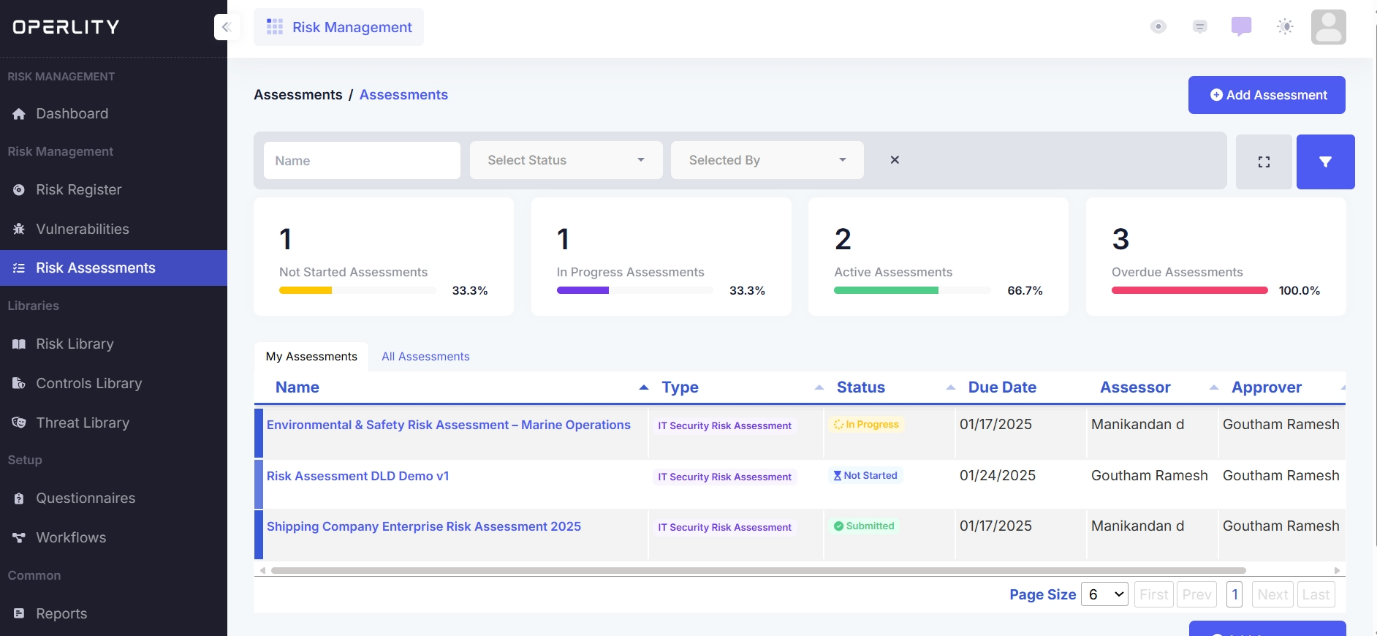Collapse the sidebar with the double-chevron icon

[x=227, y=27]
